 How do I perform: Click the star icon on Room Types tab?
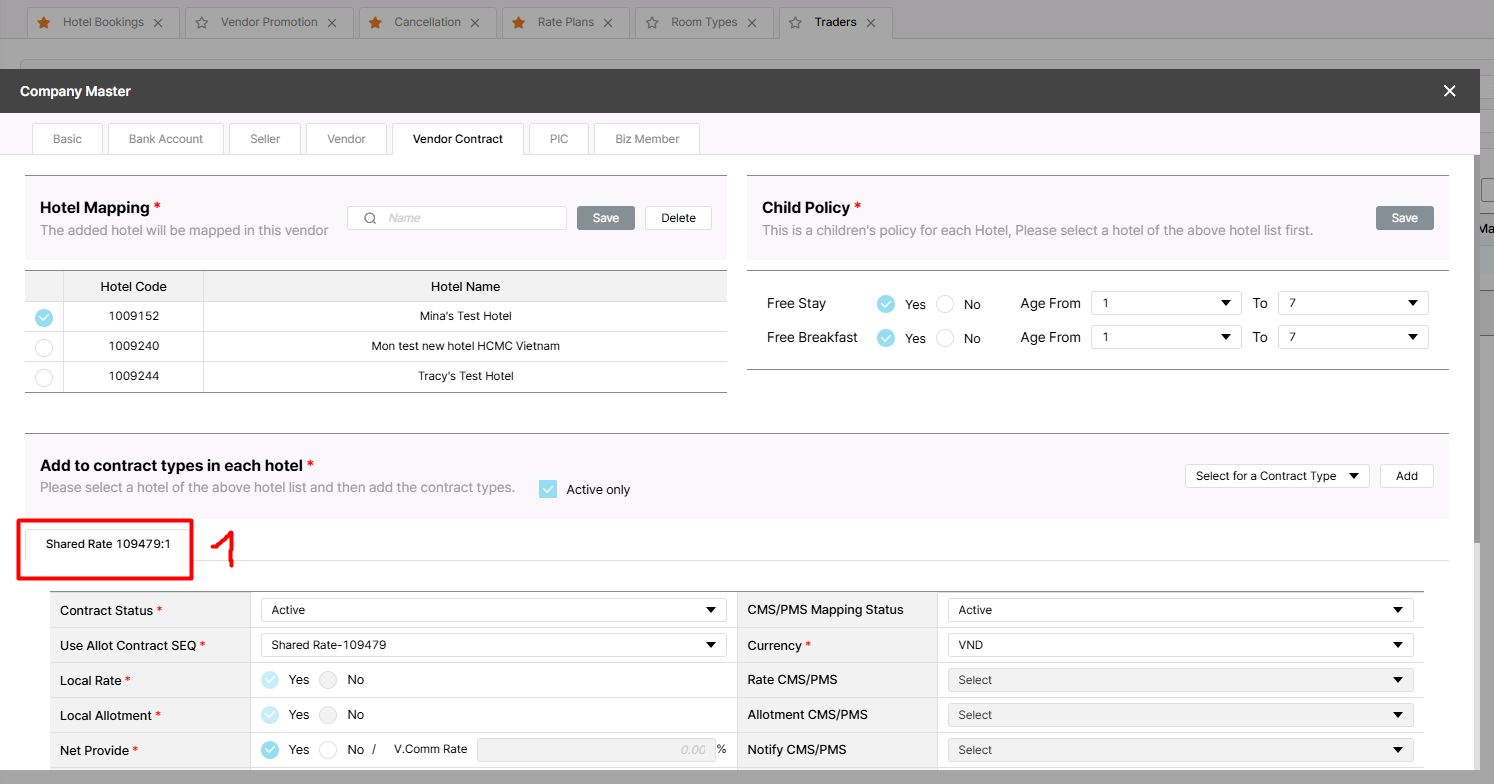point(652,22)
